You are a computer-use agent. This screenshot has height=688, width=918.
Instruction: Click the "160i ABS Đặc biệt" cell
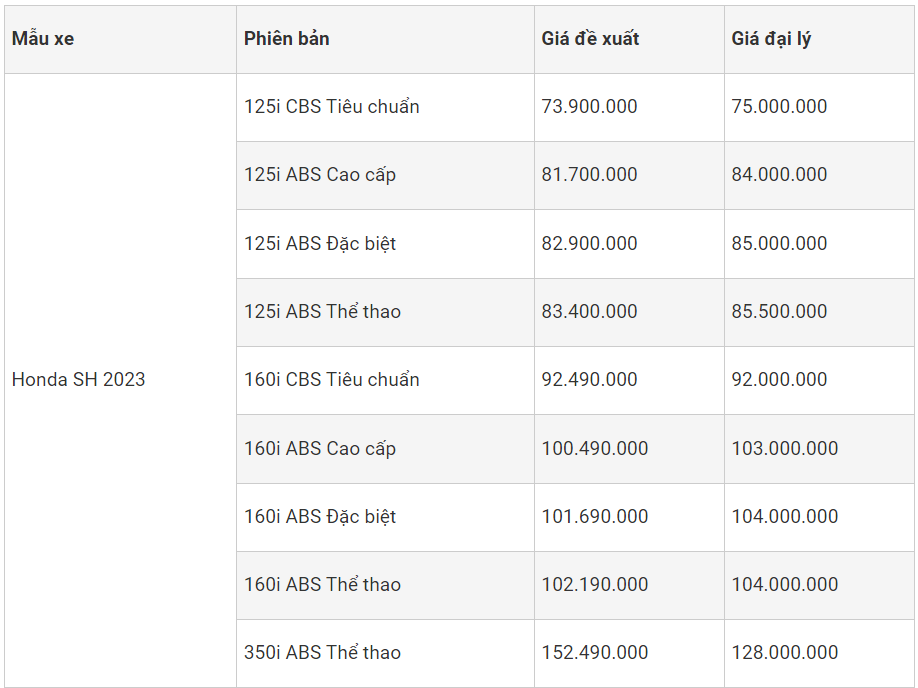(x=320, y=517)
